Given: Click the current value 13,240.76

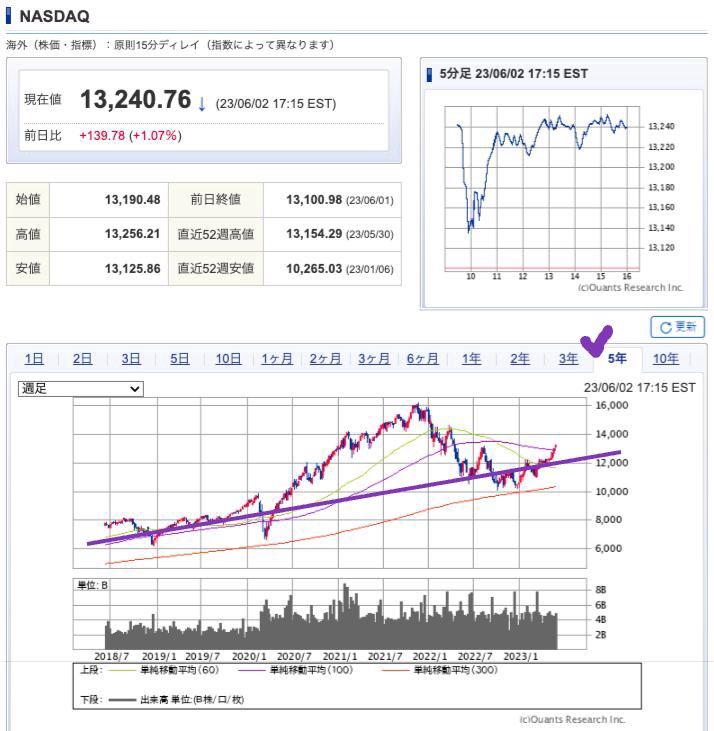Looking at the screenshot, I should tap(136, 99).
